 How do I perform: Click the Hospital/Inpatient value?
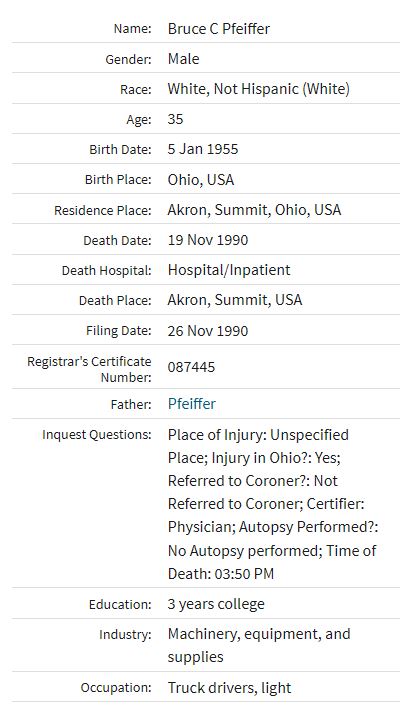(x=229, y=270)
